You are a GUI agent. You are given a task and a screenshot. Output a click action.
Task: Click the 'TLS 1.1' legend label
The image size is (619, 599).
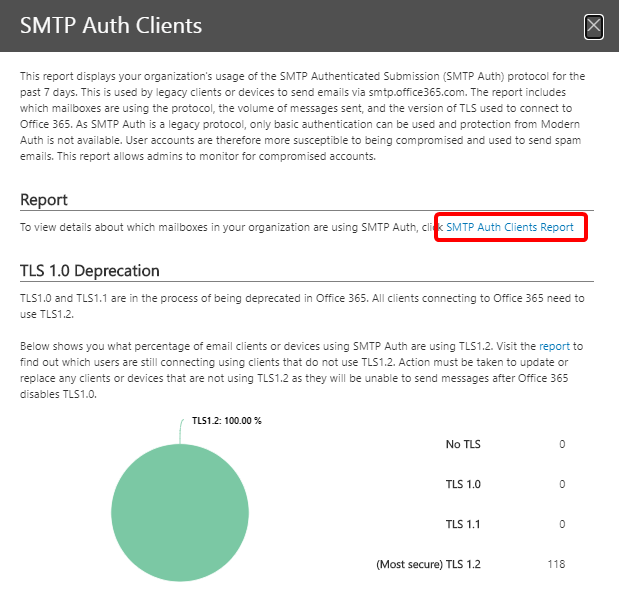tap(461, 524)
